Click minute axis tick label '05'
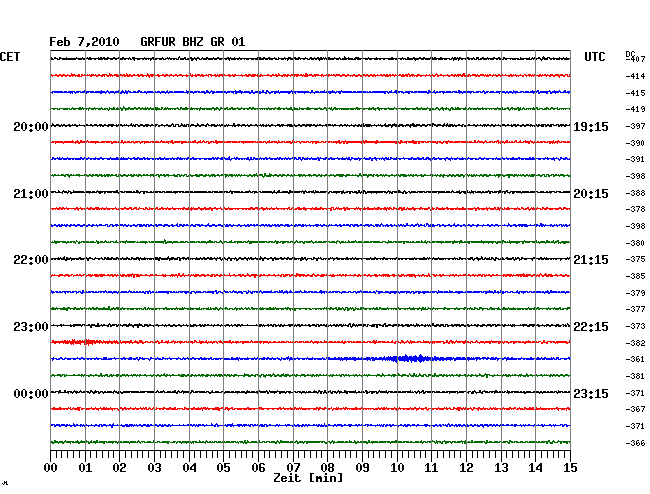This screenshot has width=650, height=494. click(x=223, y=468)
